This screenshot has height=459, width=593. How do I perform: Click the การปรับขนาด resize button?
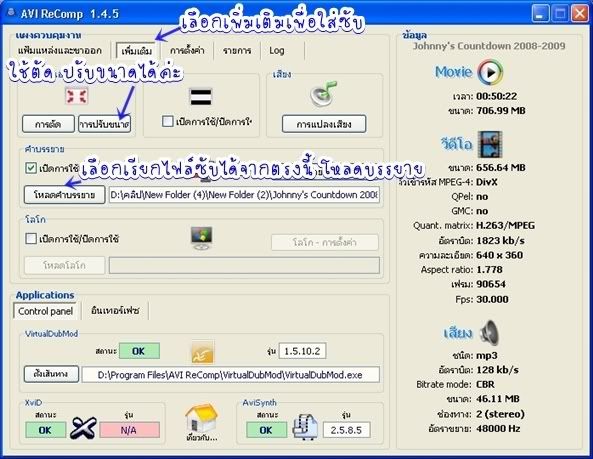pos(104,124)
